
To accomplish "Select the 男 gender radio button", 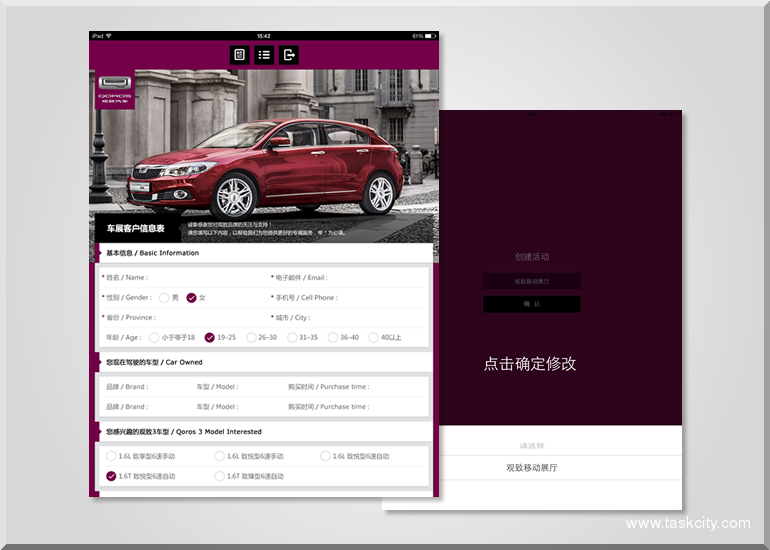I will [x=164, y=298].
